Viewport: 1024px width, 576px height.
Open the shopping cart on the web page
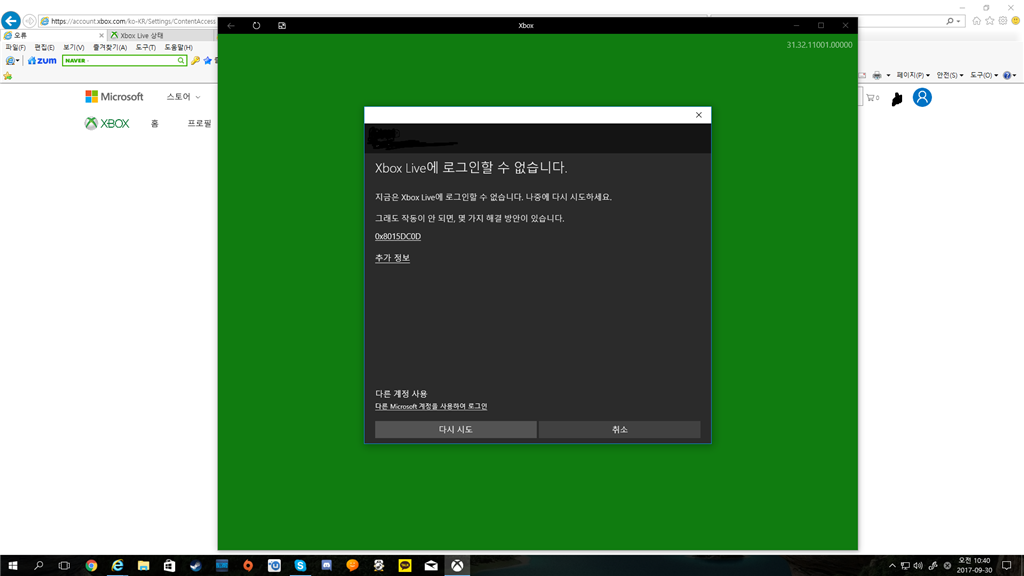(872, 98)
